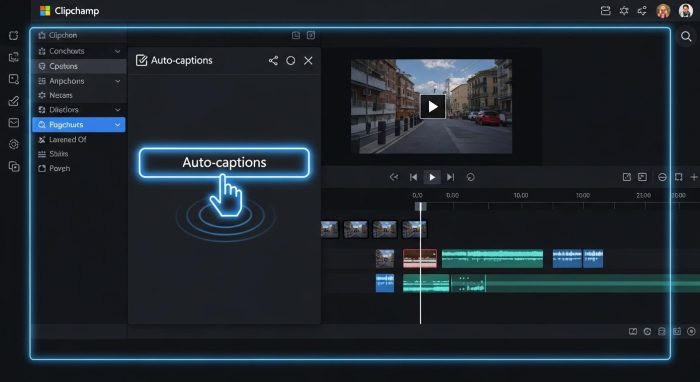Select the Clipchon item in the side list

click(x=79, y=35)
